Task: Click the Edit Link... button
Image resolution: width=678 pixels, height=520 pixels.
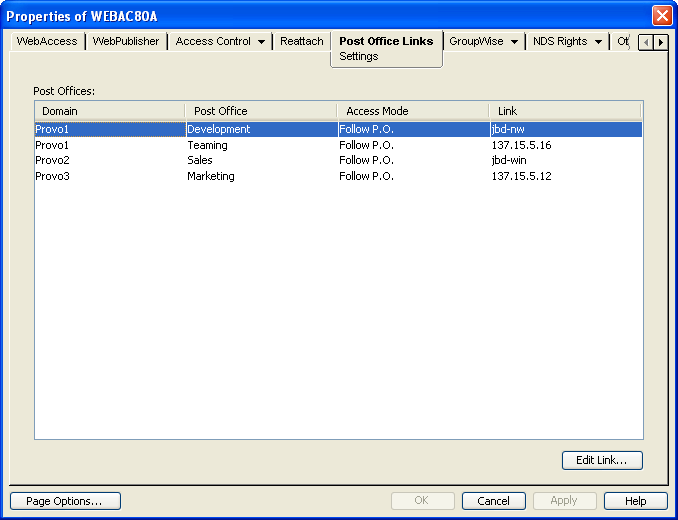Action: (602, 460)
